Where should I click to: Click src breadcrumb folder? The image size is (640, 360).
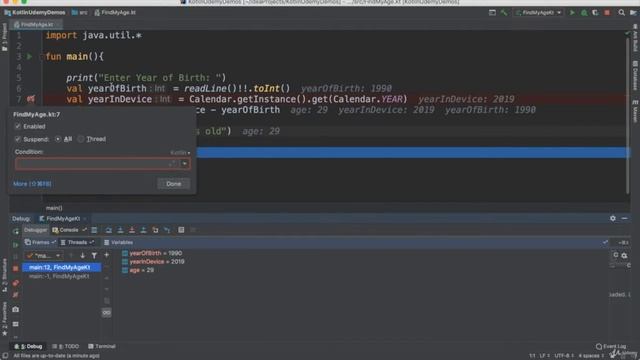pos(80,13)
